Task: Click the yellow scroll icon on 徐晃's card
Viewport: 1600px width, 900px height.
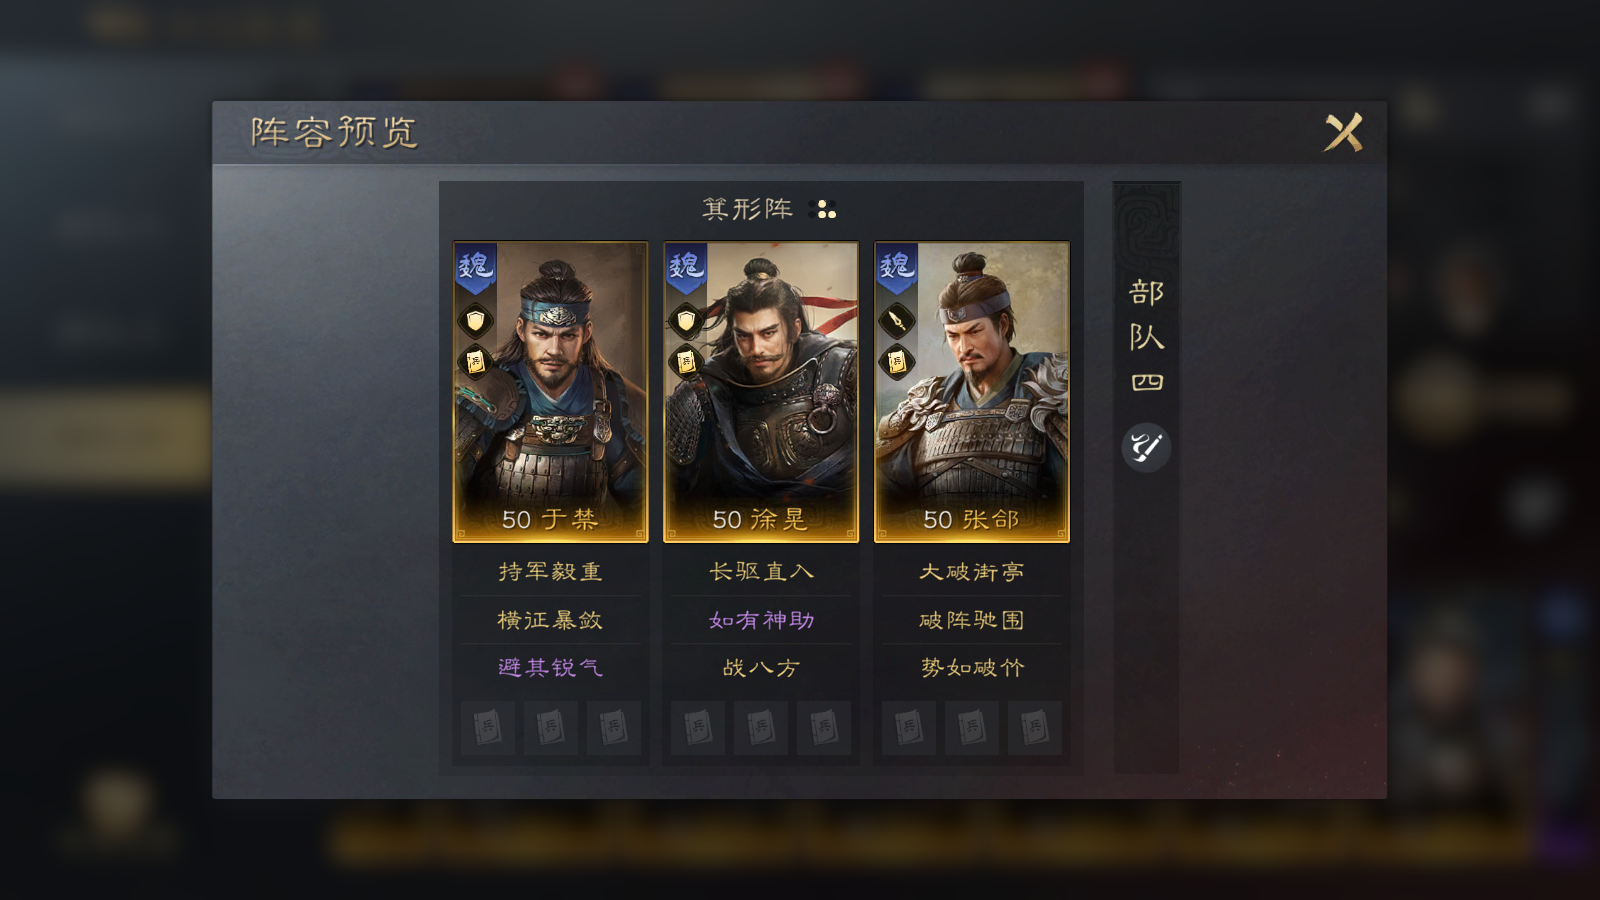Action: (x=686, y=361)
